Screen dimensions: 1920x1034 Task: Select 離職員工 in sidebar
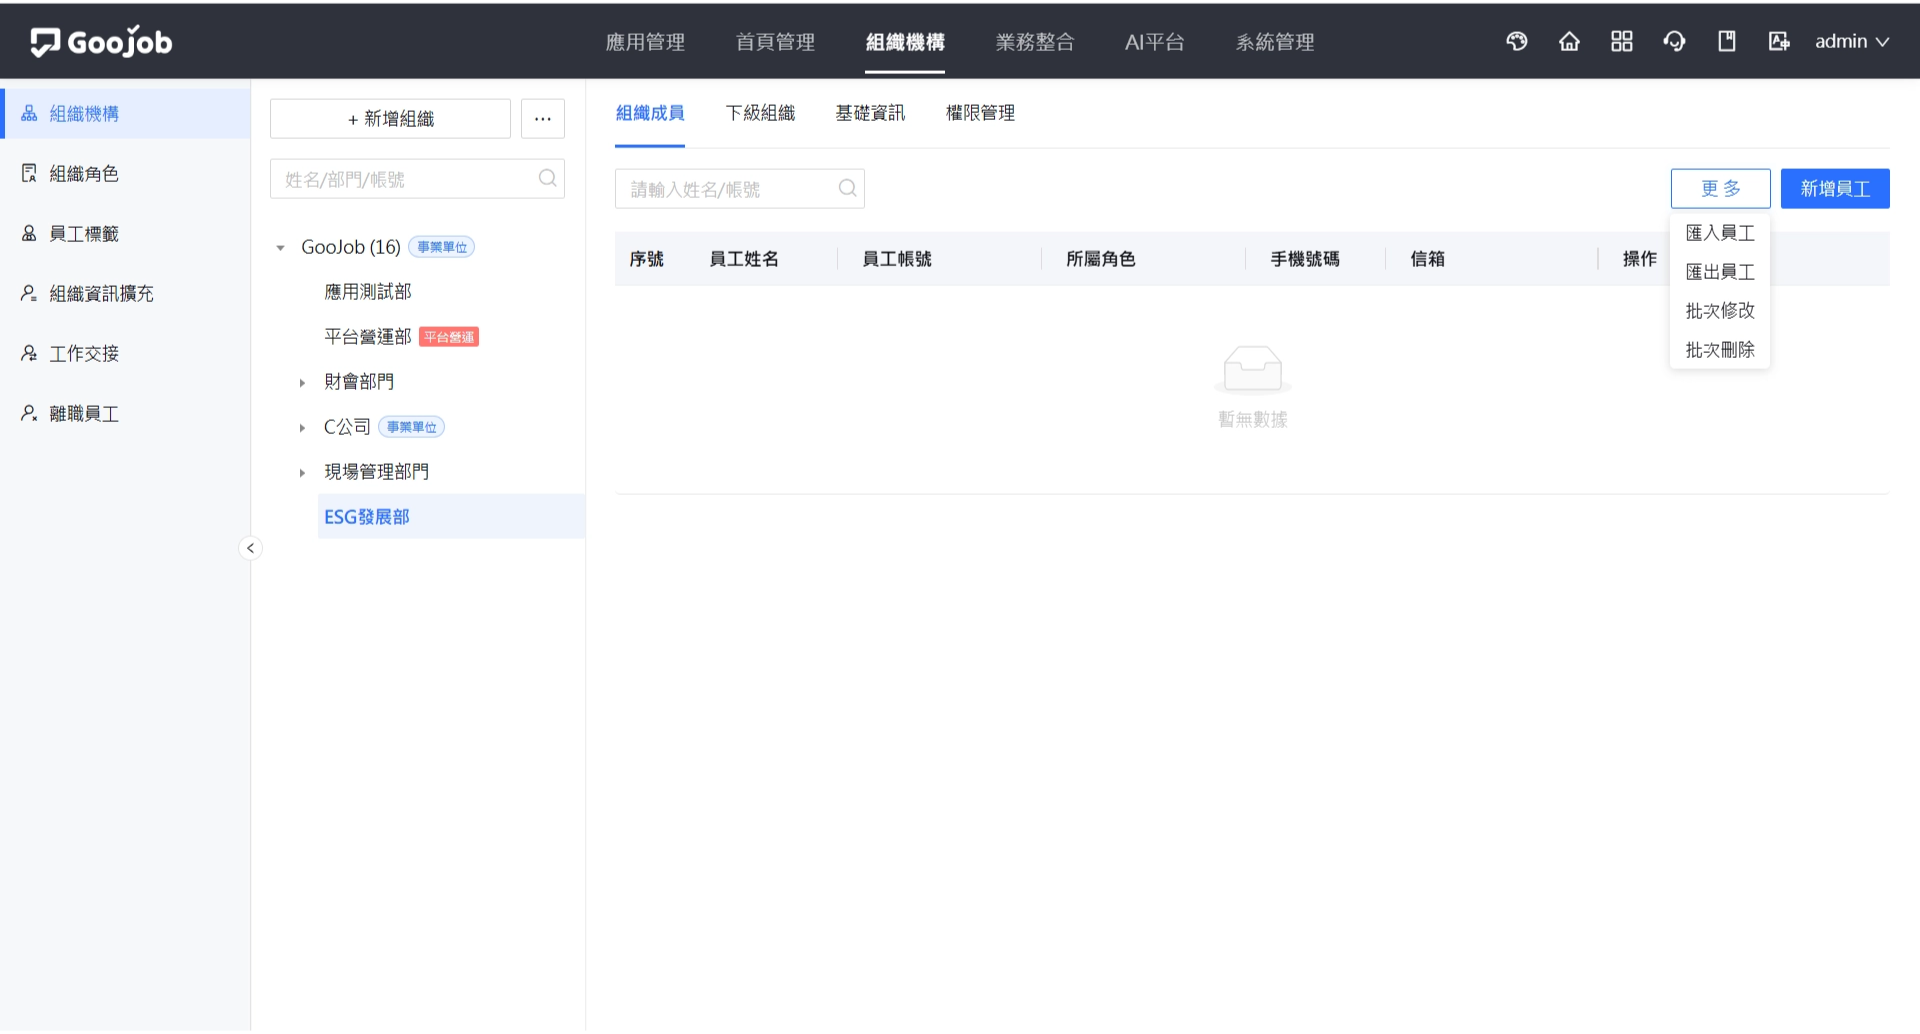(x=125, y=413)
